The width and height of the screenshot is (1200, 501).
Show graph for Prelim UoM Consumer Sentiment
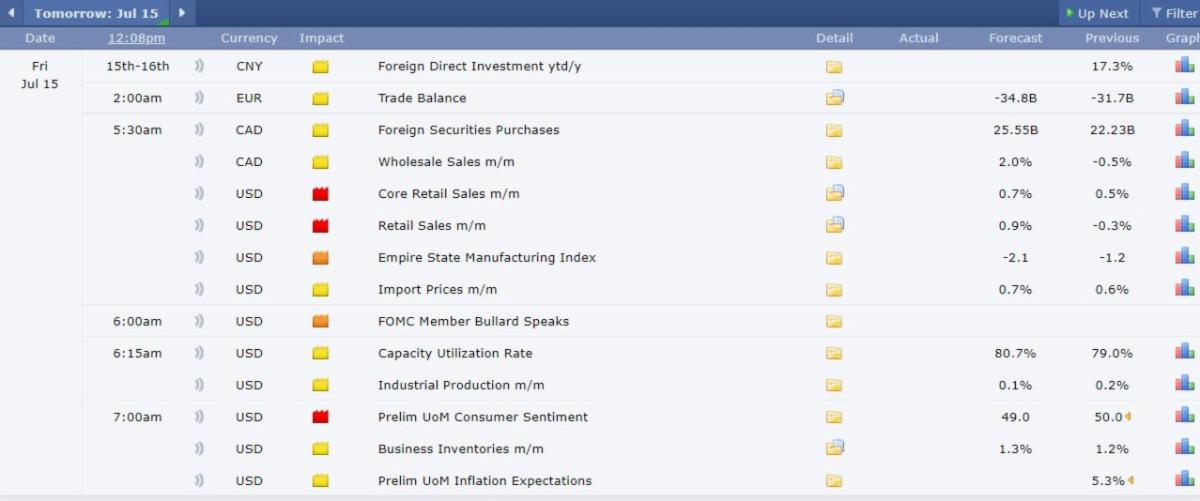pos(1185,416)
